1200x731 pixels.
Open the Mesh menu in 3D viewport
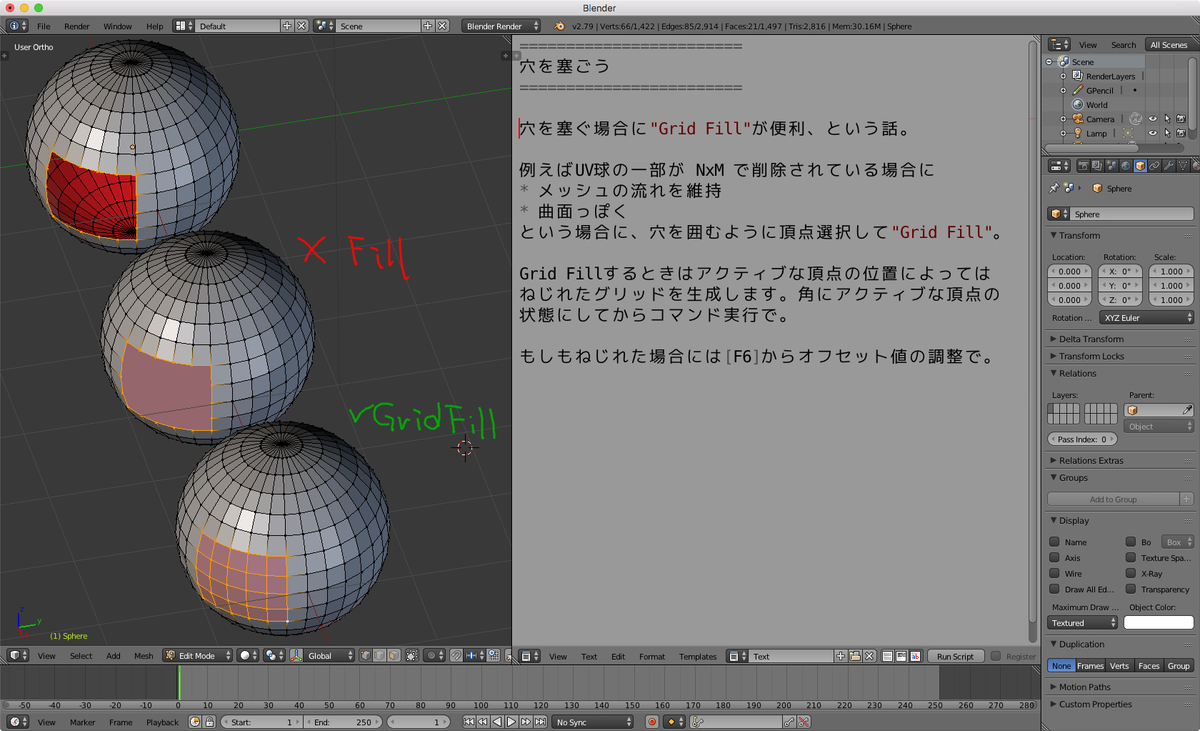[x=144, y=656]
